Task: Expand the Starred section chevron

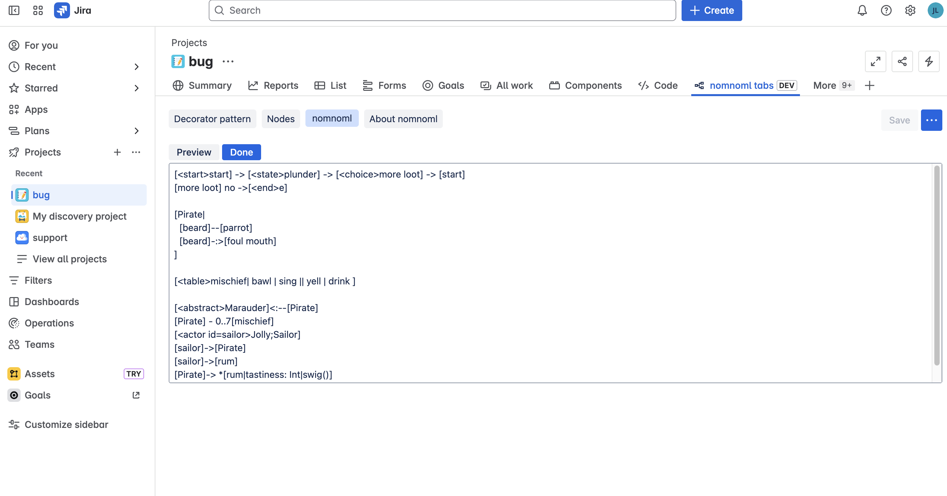Action: click(136, 88)
